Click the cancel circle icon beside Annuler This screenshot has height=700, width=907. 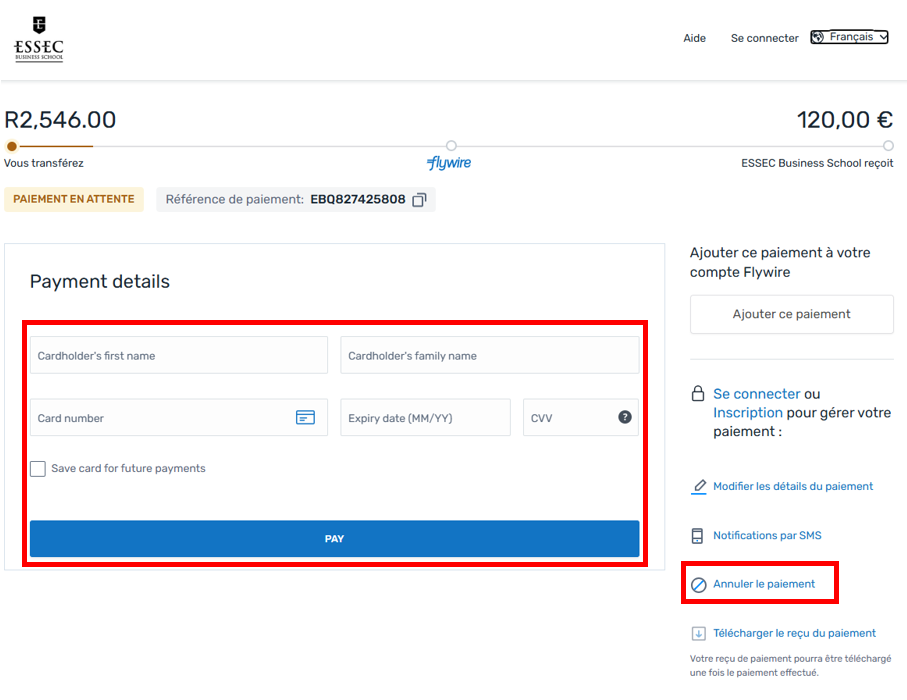coord(698,585)
